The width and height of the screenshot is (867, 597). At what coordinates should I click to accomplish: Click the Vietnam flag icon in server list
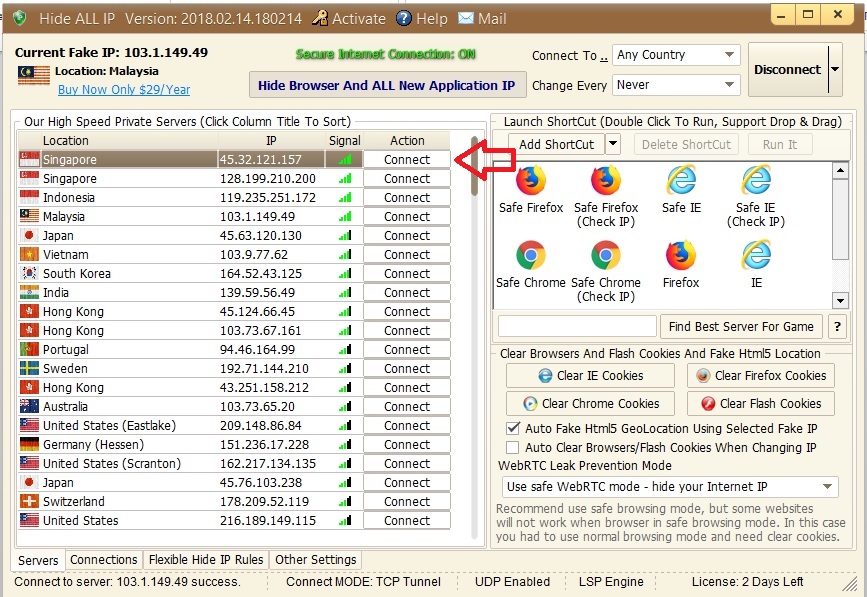[29, 254]
